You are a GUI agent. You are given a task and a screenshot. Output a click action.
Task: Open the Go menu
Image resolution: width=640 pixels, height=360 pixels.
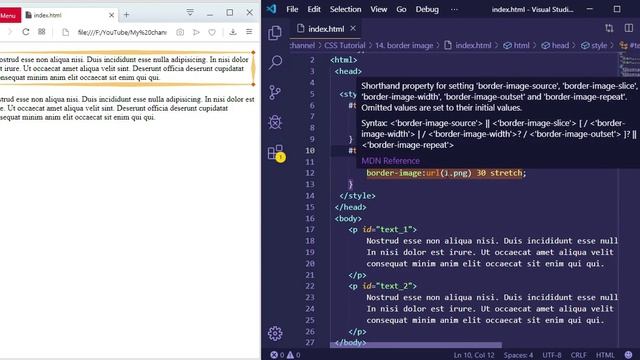[401, 9]
